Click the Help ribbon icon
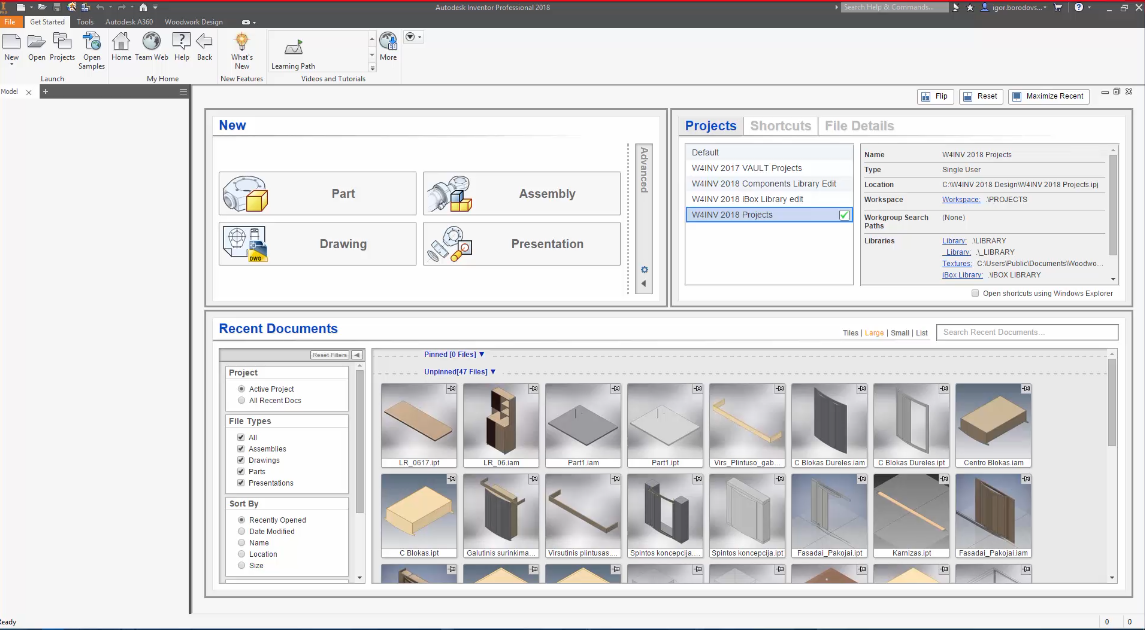Viewport: 1145px width, 630px height. [181, 42]
